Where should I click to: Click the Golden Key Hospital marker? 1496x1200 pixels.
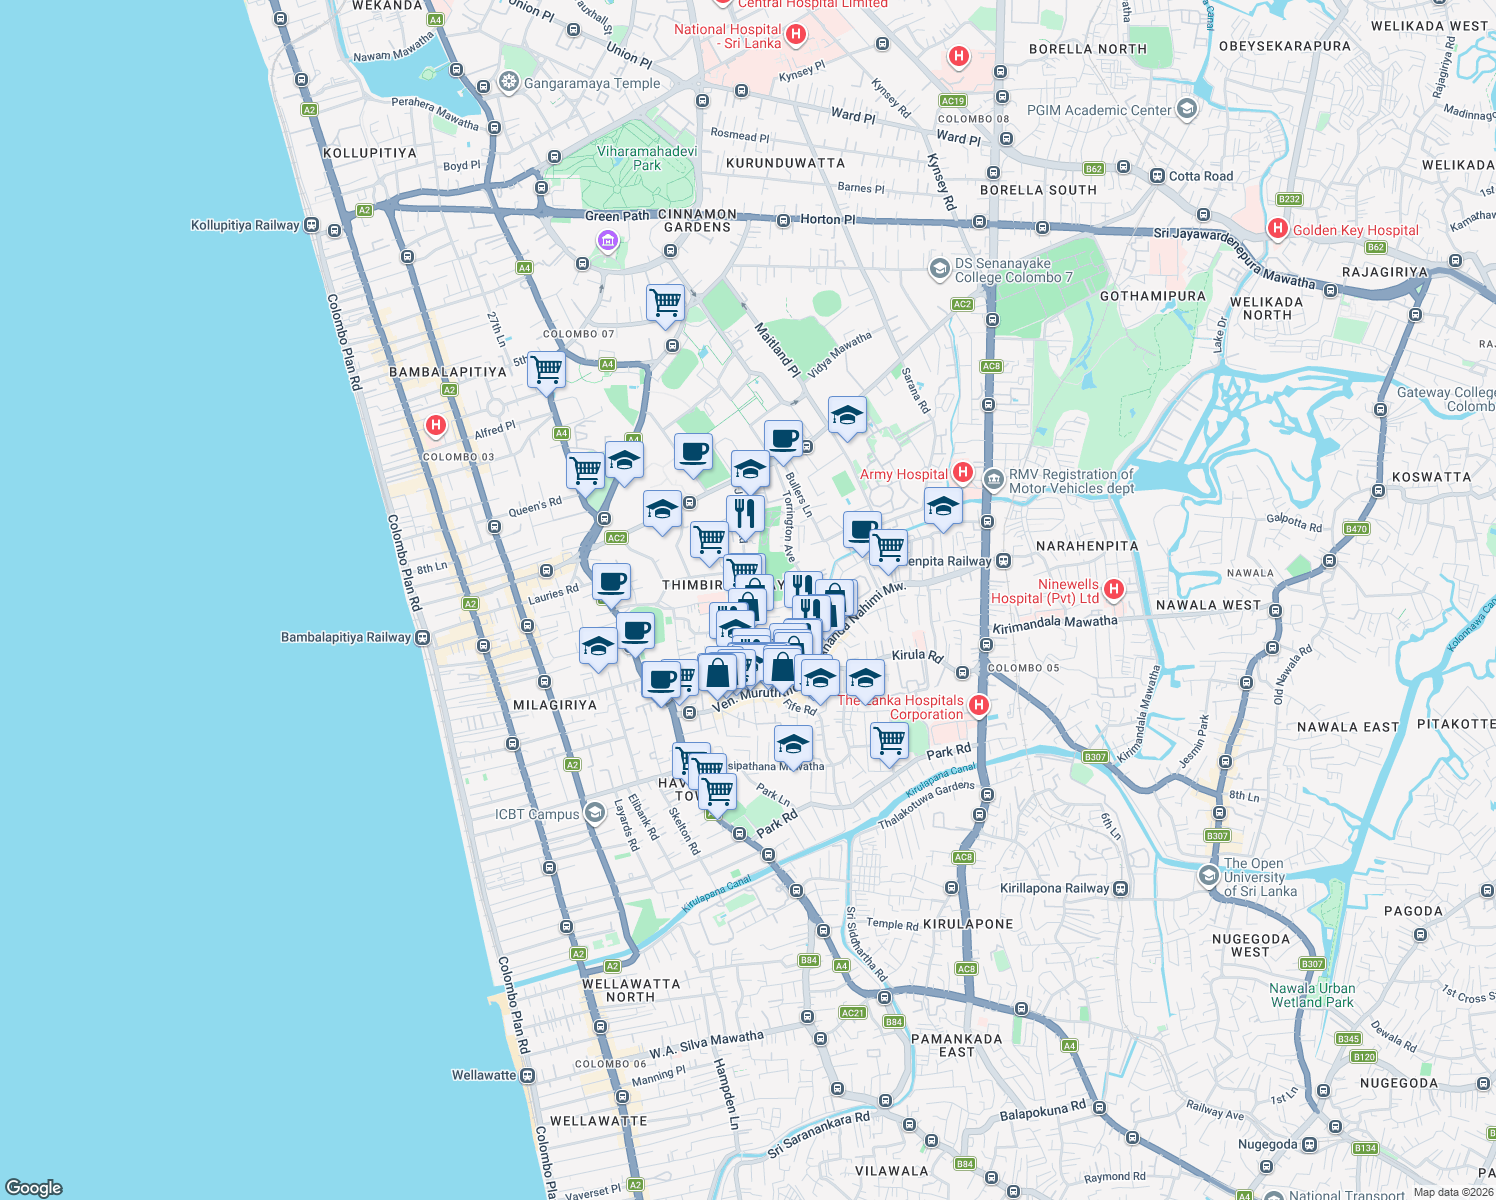pos(1277,230)
